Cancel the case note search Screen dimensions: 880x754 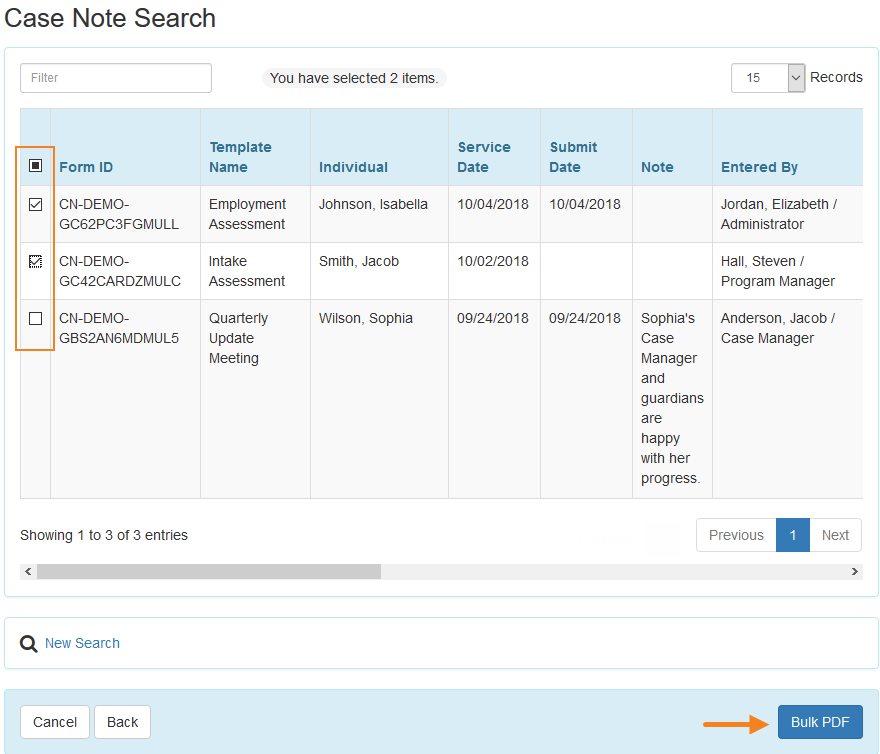[x=54, y=721]
